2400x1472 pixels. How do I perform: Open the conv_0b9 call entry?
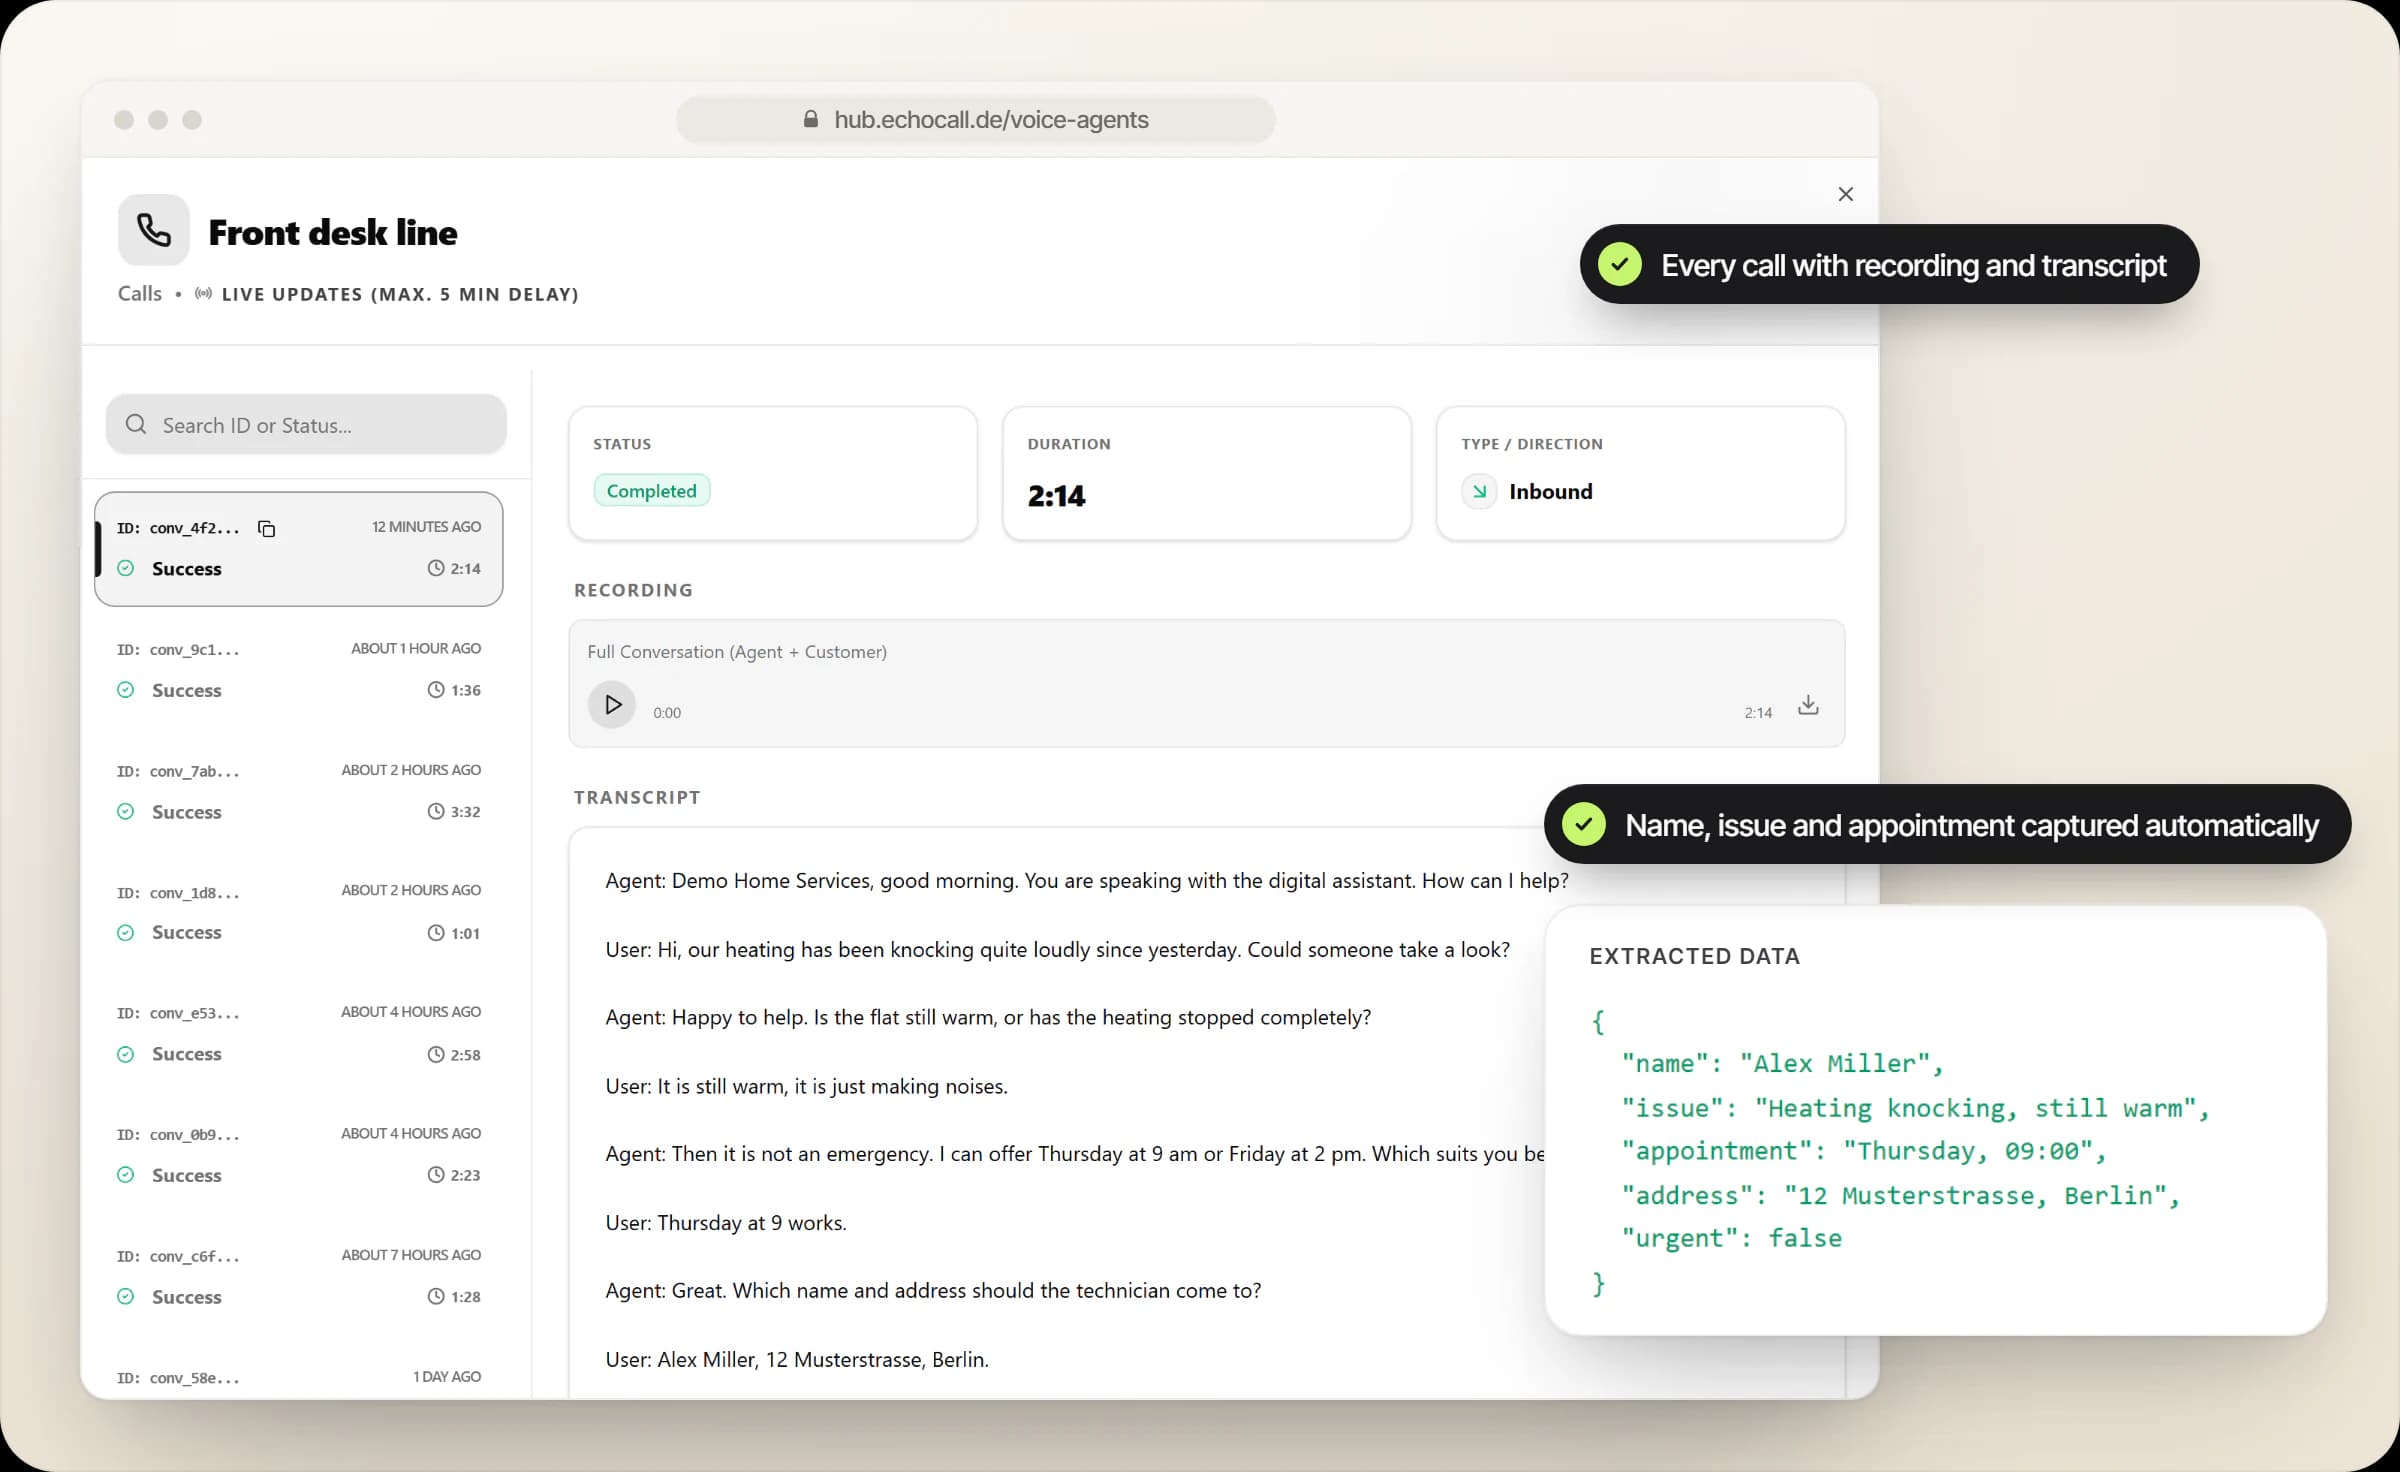pyautogui.click(x=298, y=1155)
